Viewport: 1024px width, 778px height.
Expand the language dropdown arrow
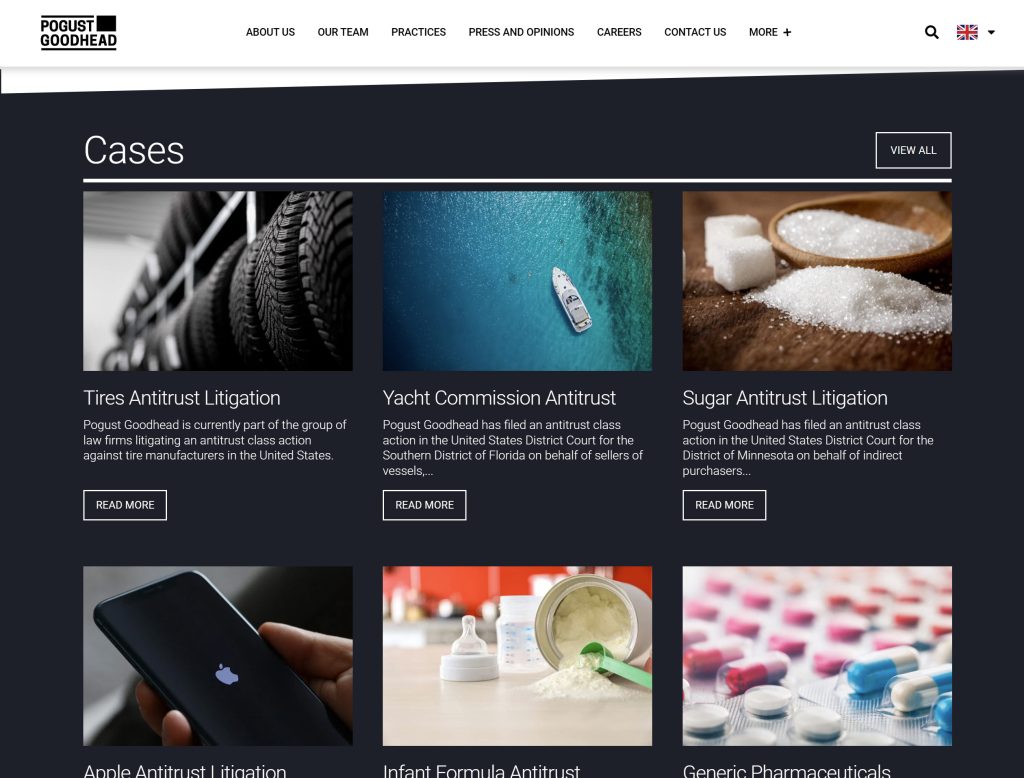pyautogui.click(x=991, y=32)
